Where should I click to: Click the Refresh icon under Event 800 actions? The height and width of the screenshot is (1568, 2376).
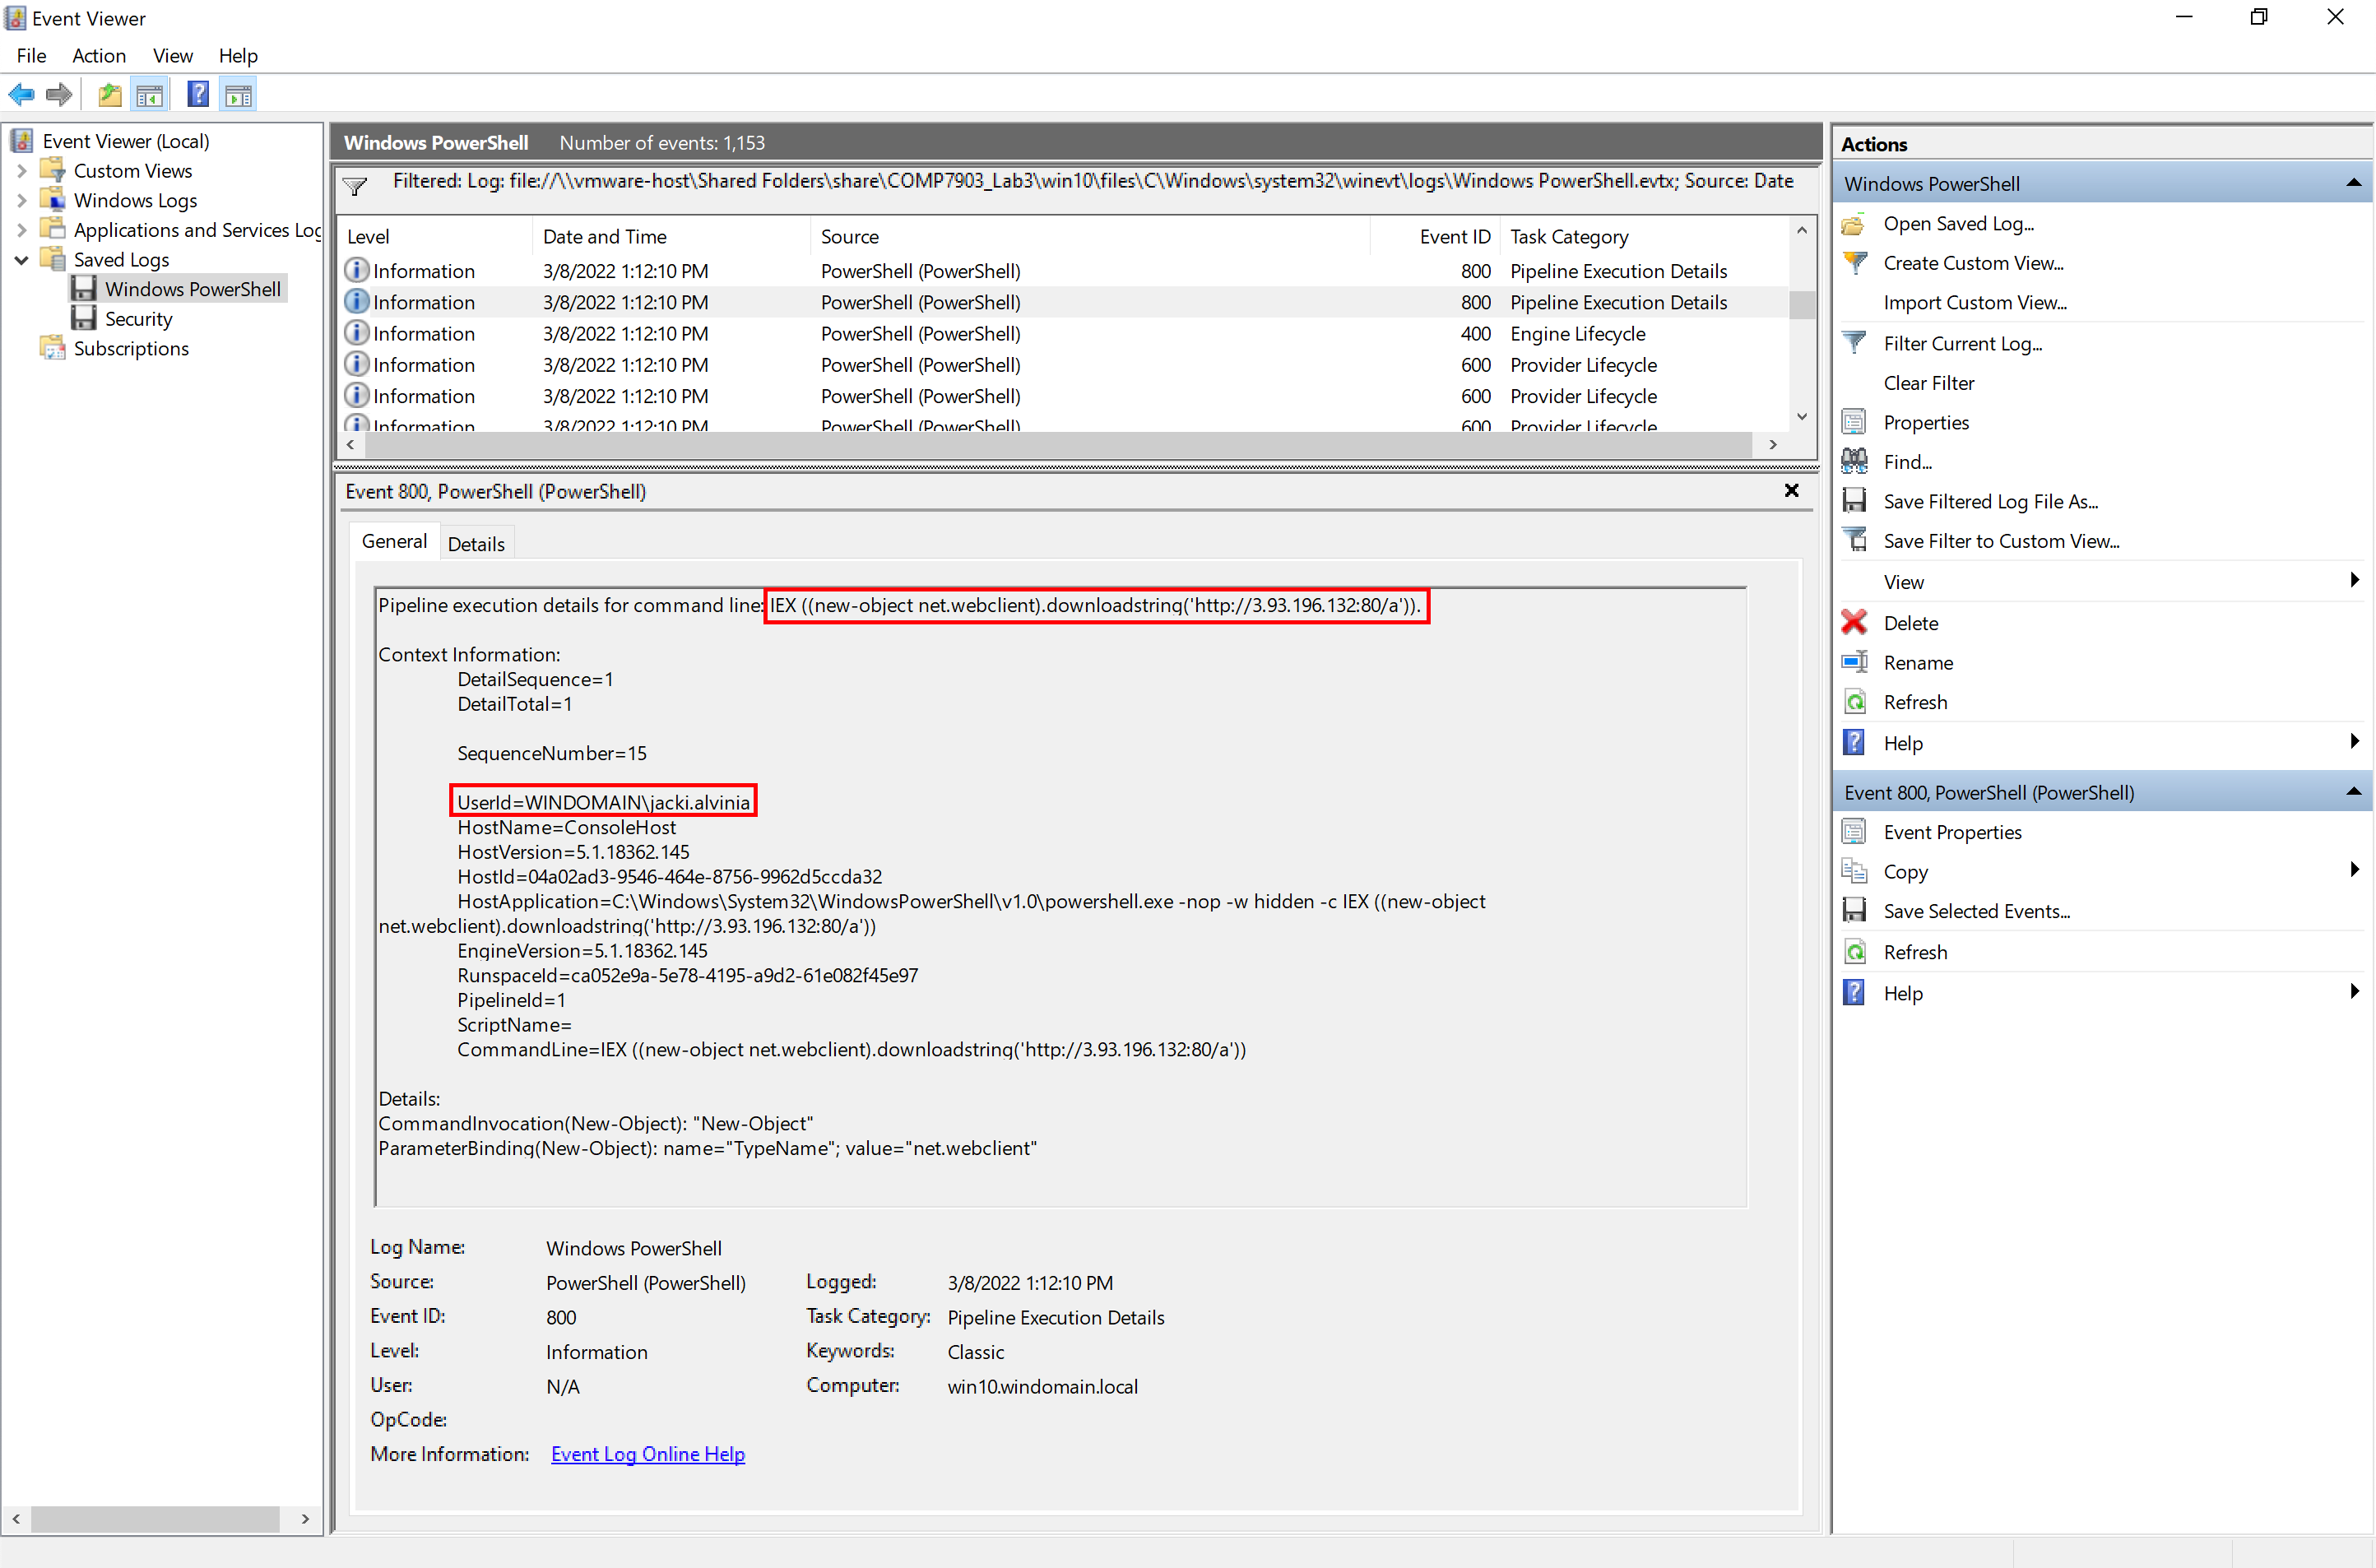coord(1854,951)
